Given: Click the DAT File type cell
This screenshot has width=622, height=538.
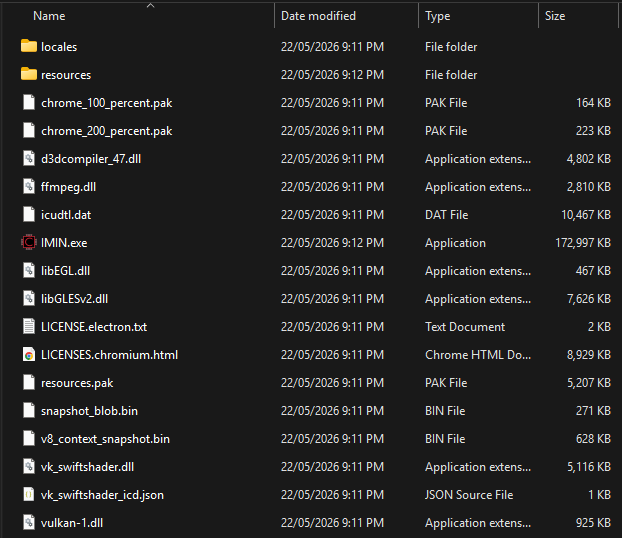Looking at the screenshot, I should pos(447,215).
